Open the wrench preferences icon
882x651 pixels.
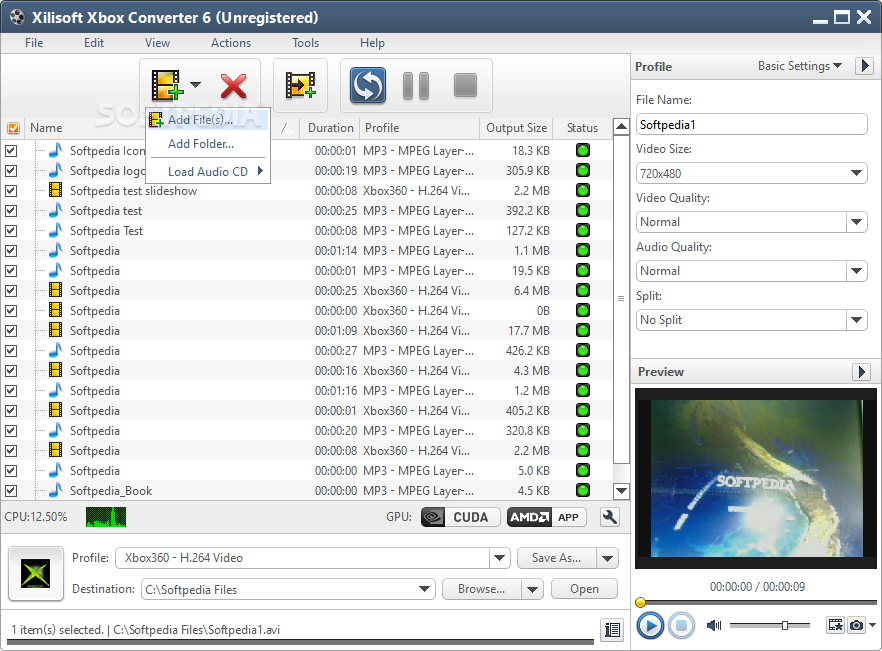tap(610, 517)
